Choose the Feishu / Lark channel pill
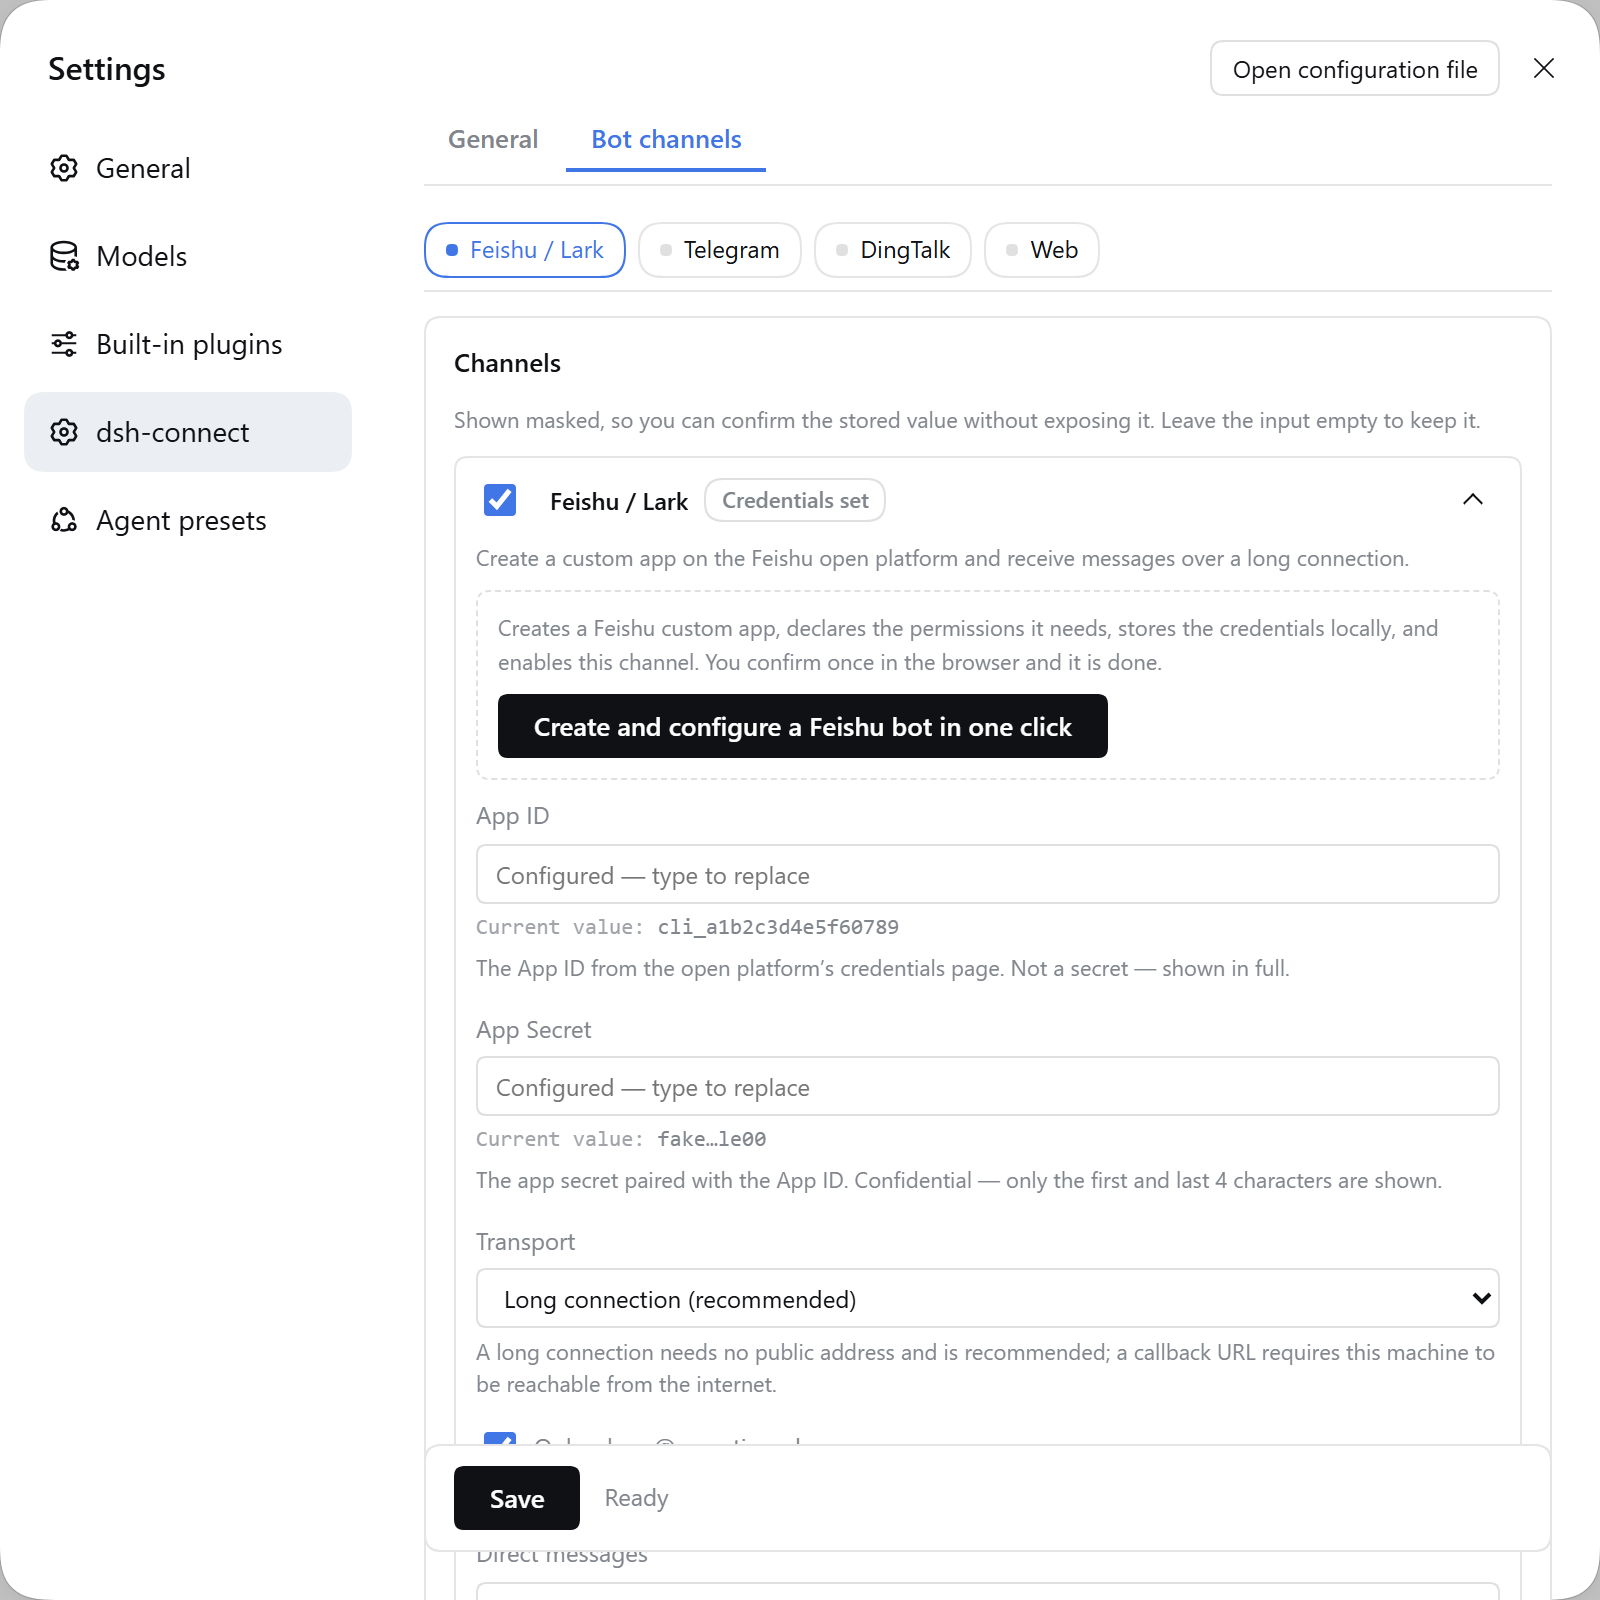Image resolution: width=1600 pixels, height=1600 pixels. point(525,250)
